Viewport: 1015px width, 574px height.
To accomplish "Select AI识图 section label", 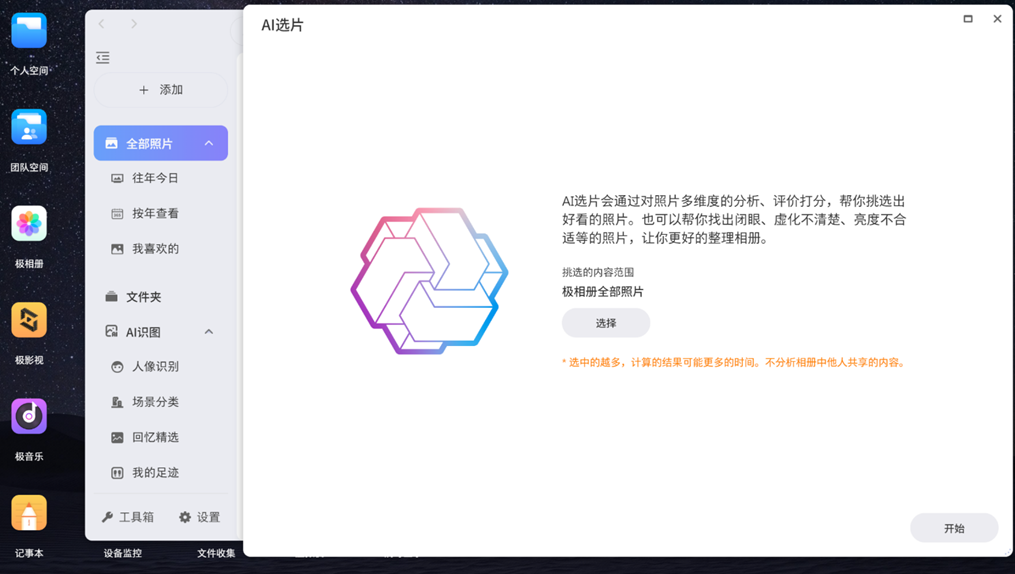I will 143,332.
